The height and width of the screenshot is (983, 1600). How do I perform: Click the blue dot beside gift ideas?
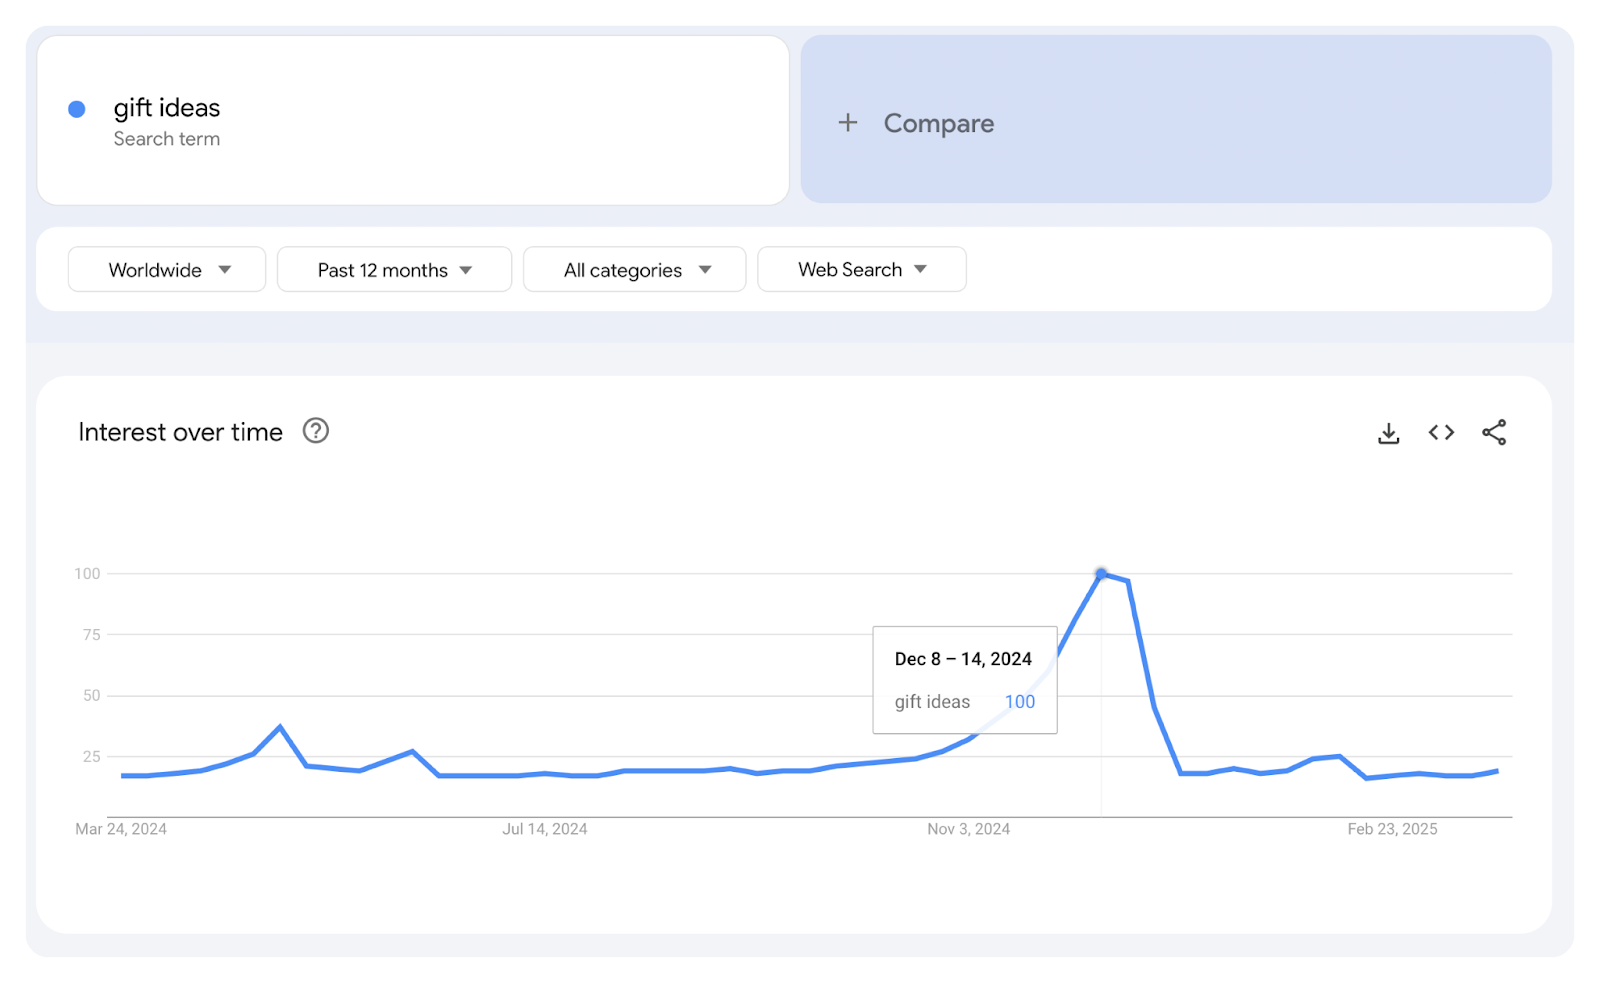[77, 109]
